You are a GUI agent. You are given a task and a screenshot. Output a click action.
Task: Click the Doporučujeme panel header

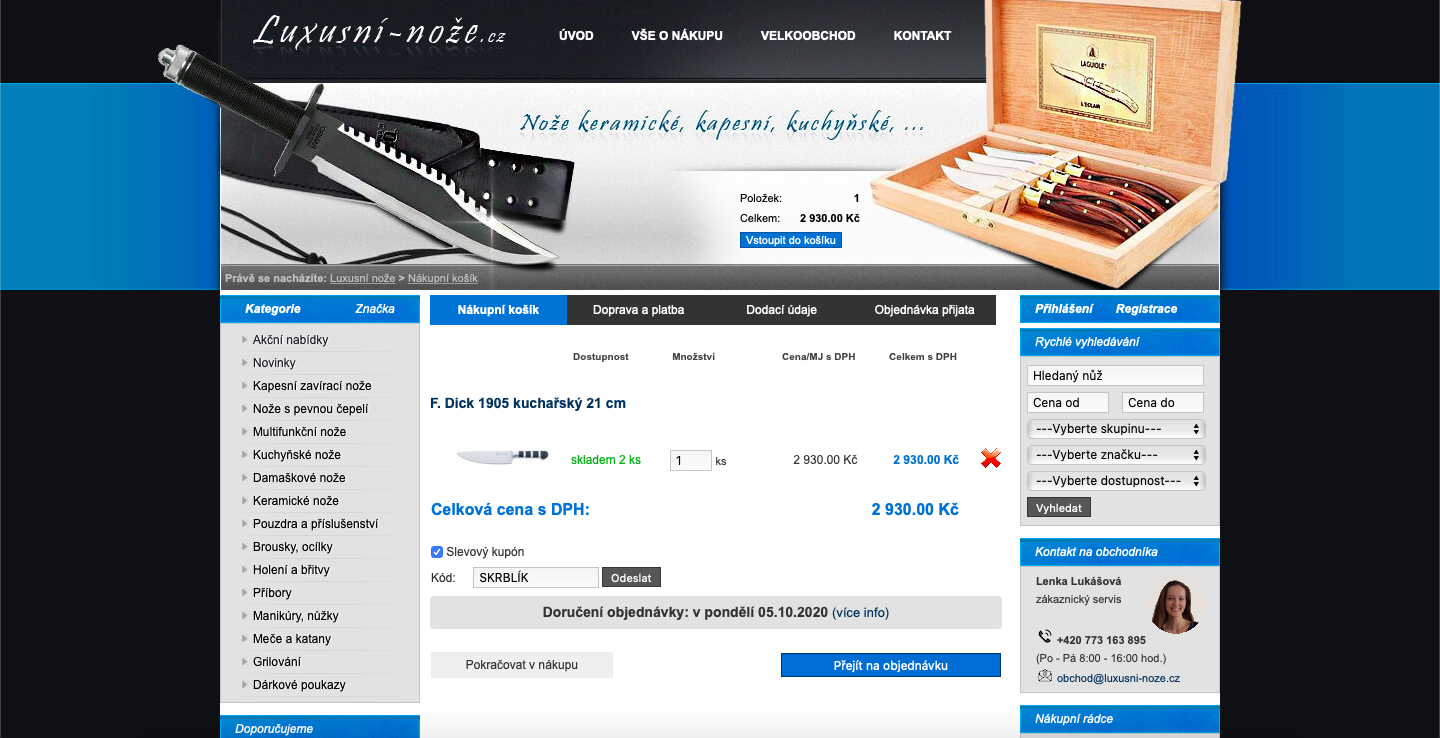click(x=320, y=728)
